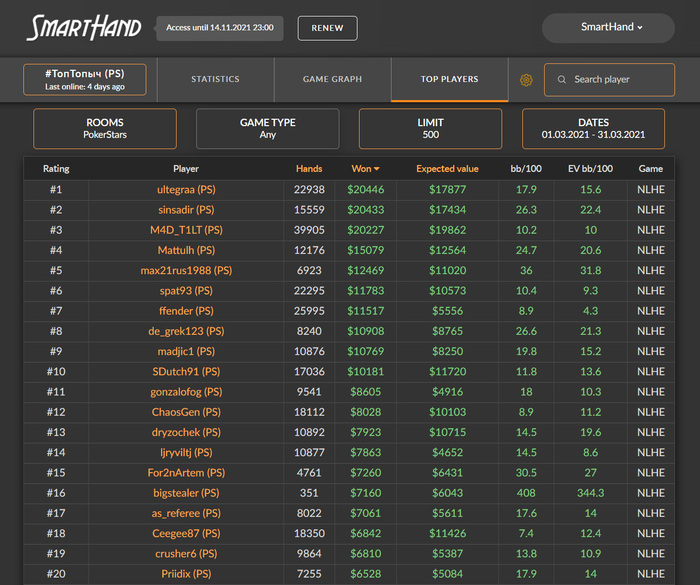Image resolution: width=700 pixels, height=585 pixels.
Task: Click rating #1 cell
Action: coord(56,190)
